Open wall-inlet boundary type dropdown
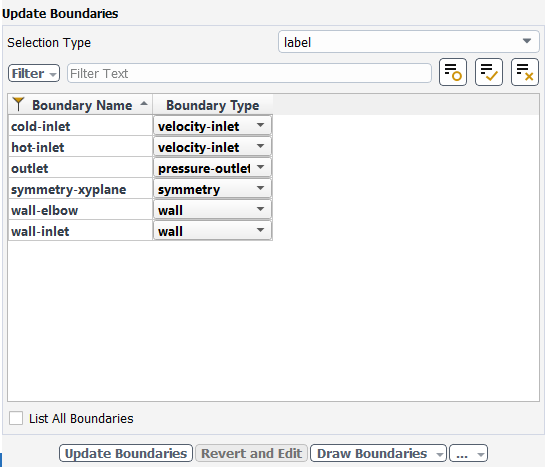This screenshot has width=546, height=467. tap(212, 230)
